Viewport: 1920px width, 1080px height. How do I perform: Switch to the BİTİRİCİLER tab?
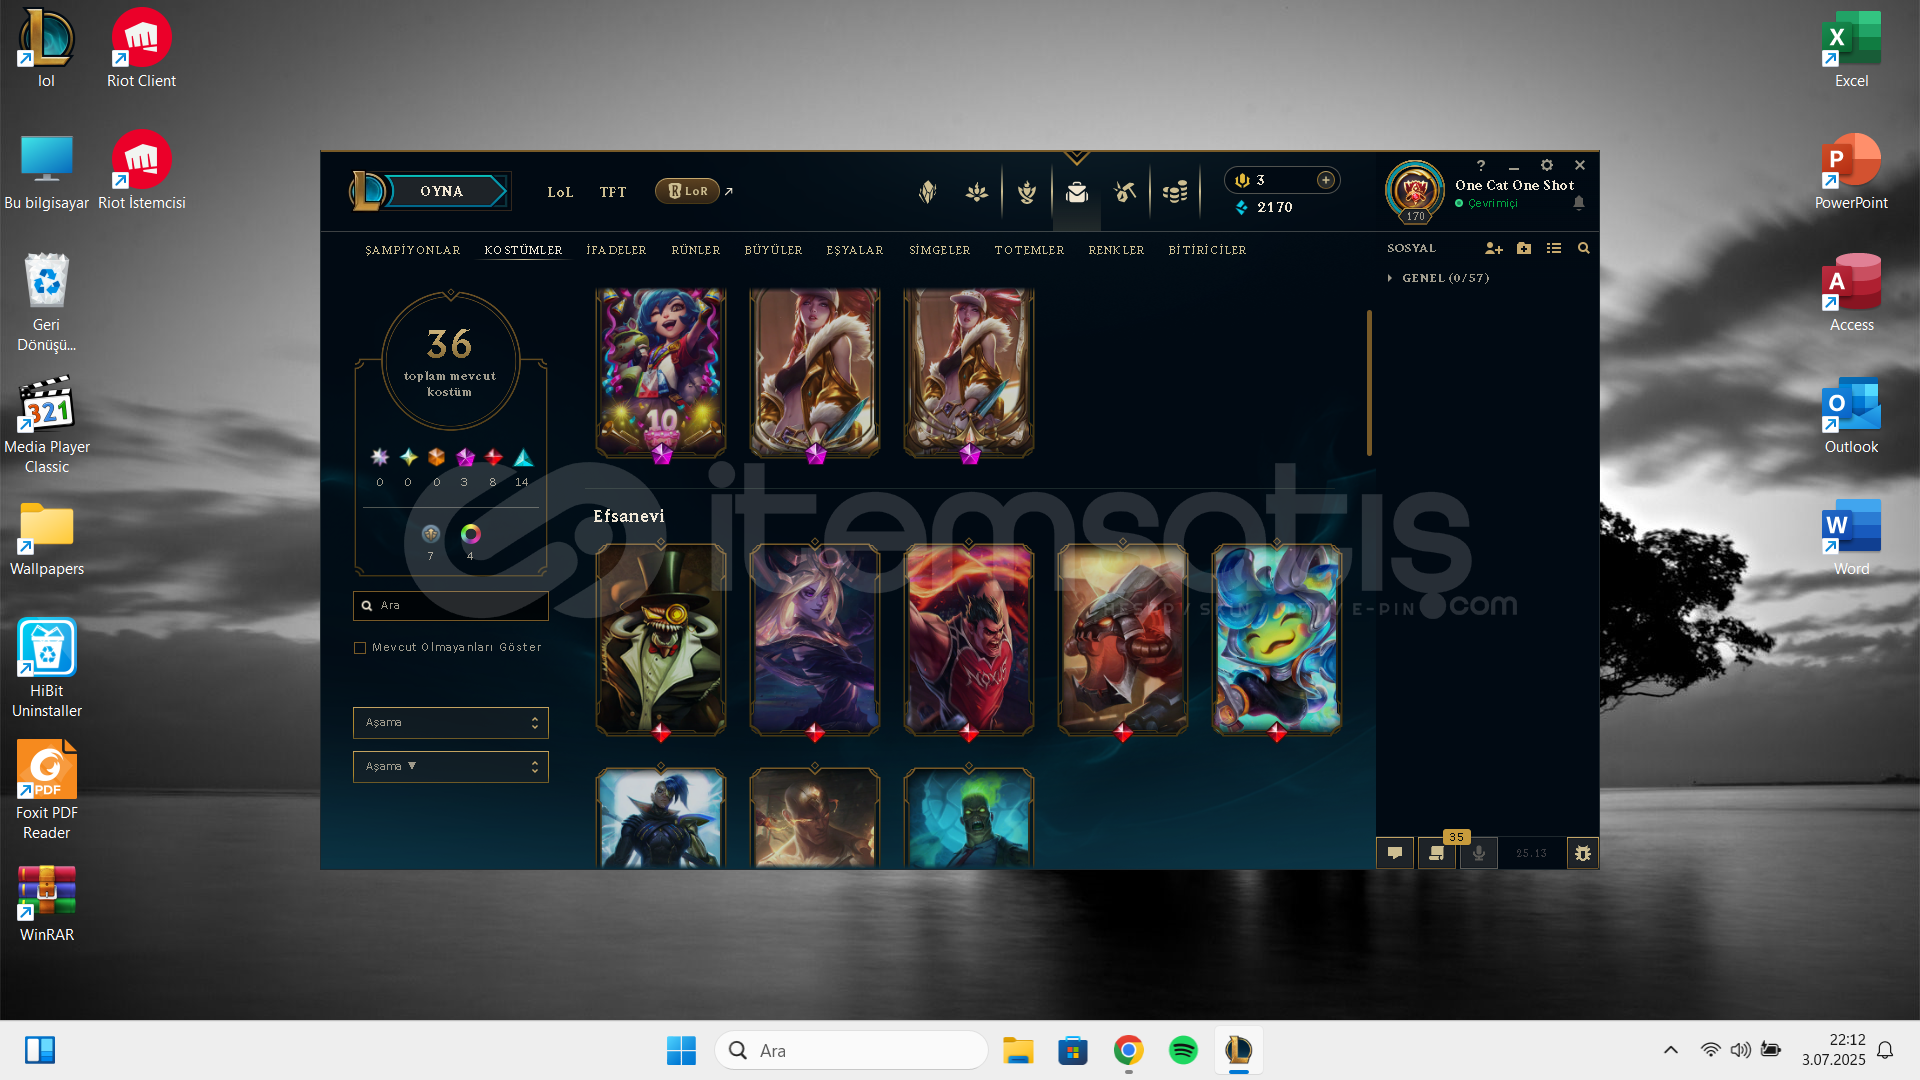click(1207, 250)
